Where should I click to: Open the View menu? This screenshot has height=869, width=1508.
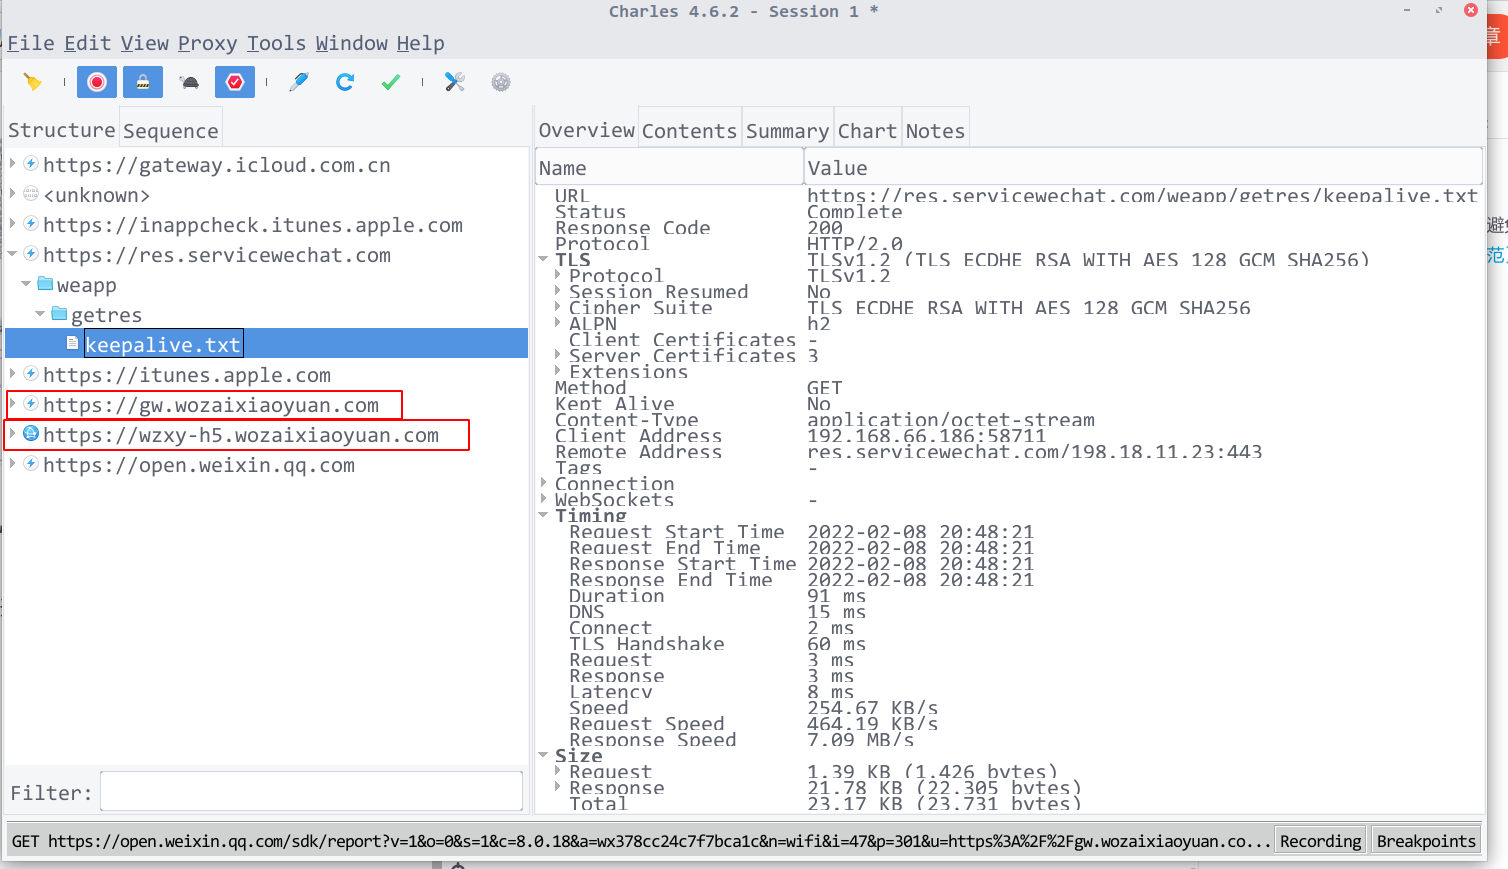[145, 43]
